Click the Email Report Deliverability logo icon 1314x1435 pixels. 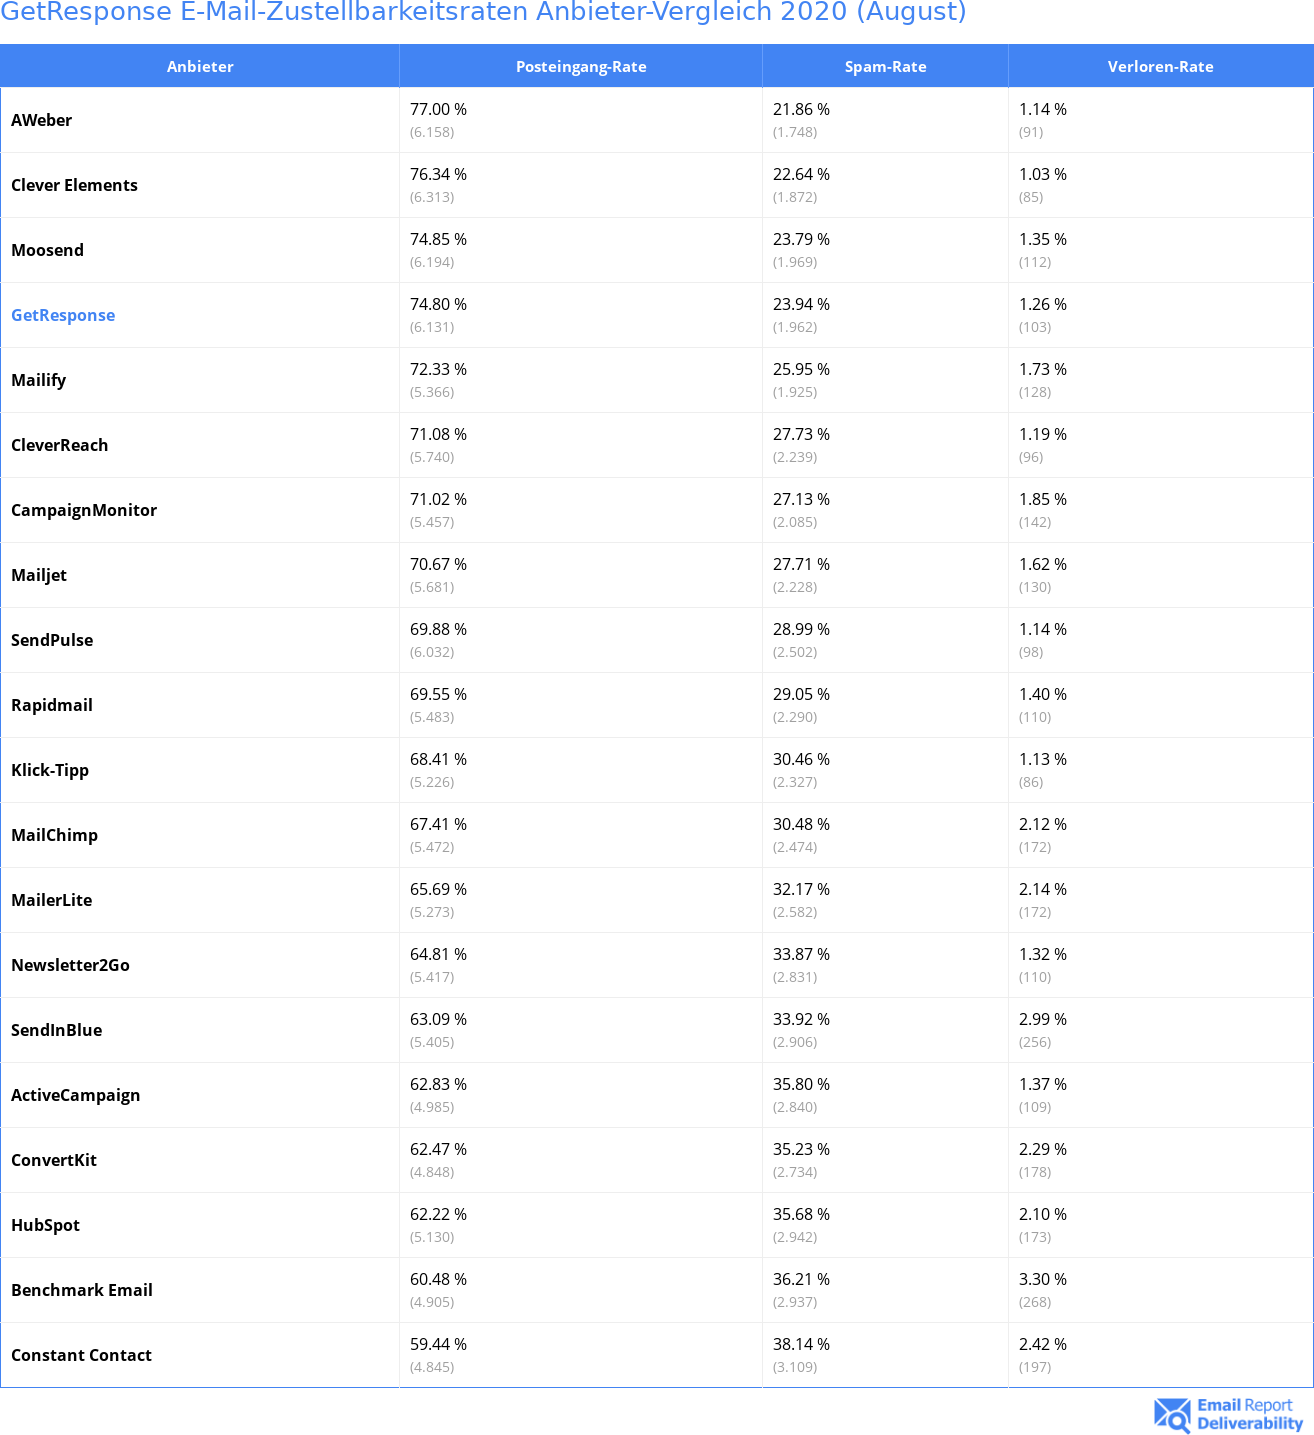tap(1172, 1414)
